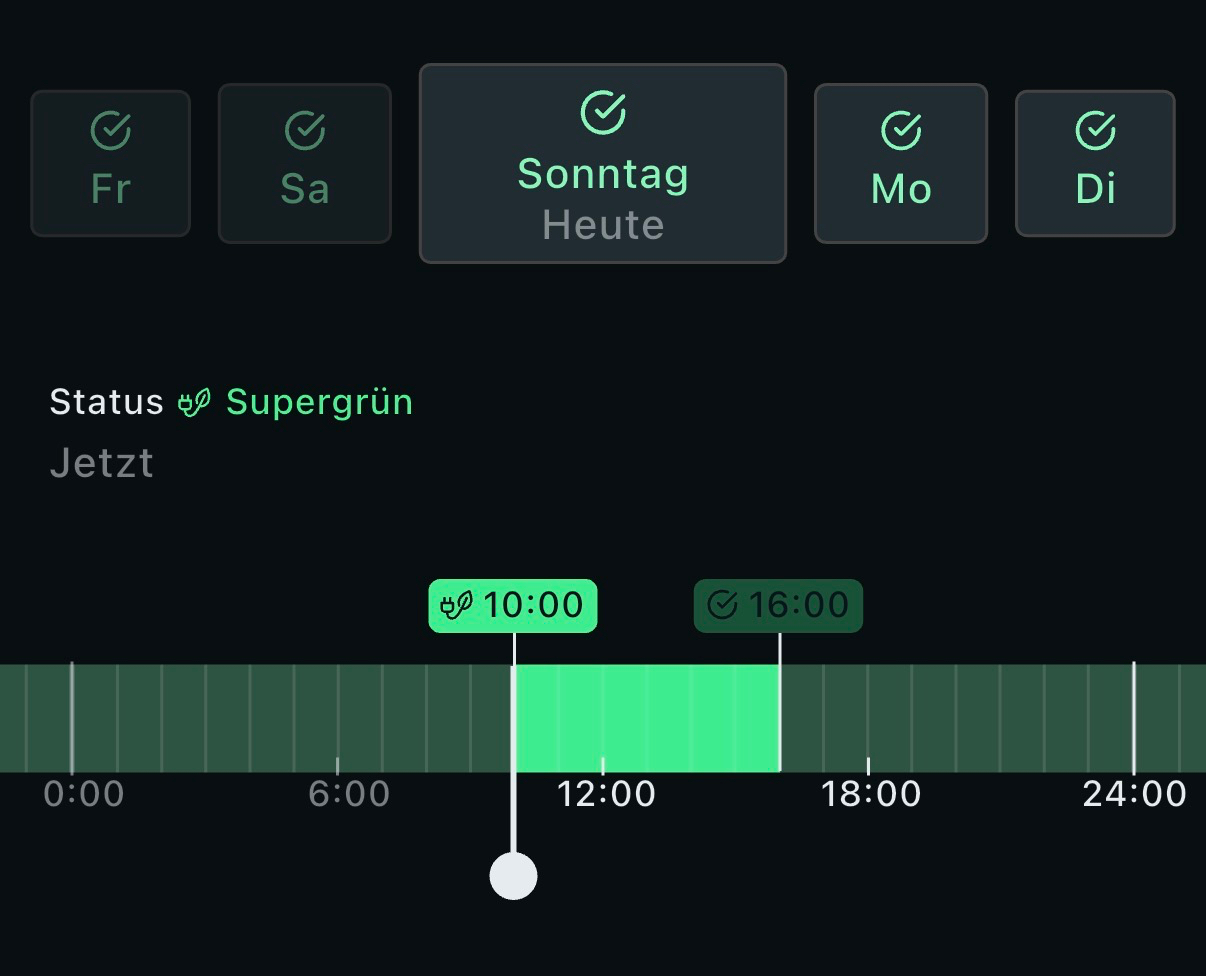Click the round timeline slider handle
The height and width of the screenshot is (976, 1206).
tap(514, 876)
